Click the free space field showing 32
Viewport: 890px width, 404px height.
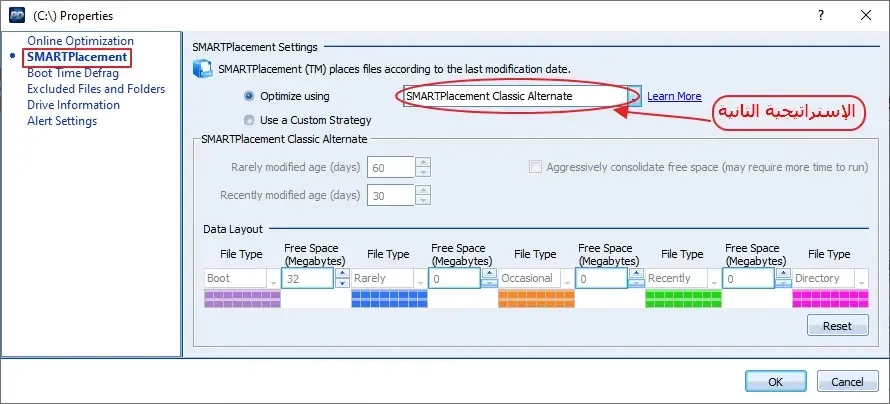pos(308,279)
